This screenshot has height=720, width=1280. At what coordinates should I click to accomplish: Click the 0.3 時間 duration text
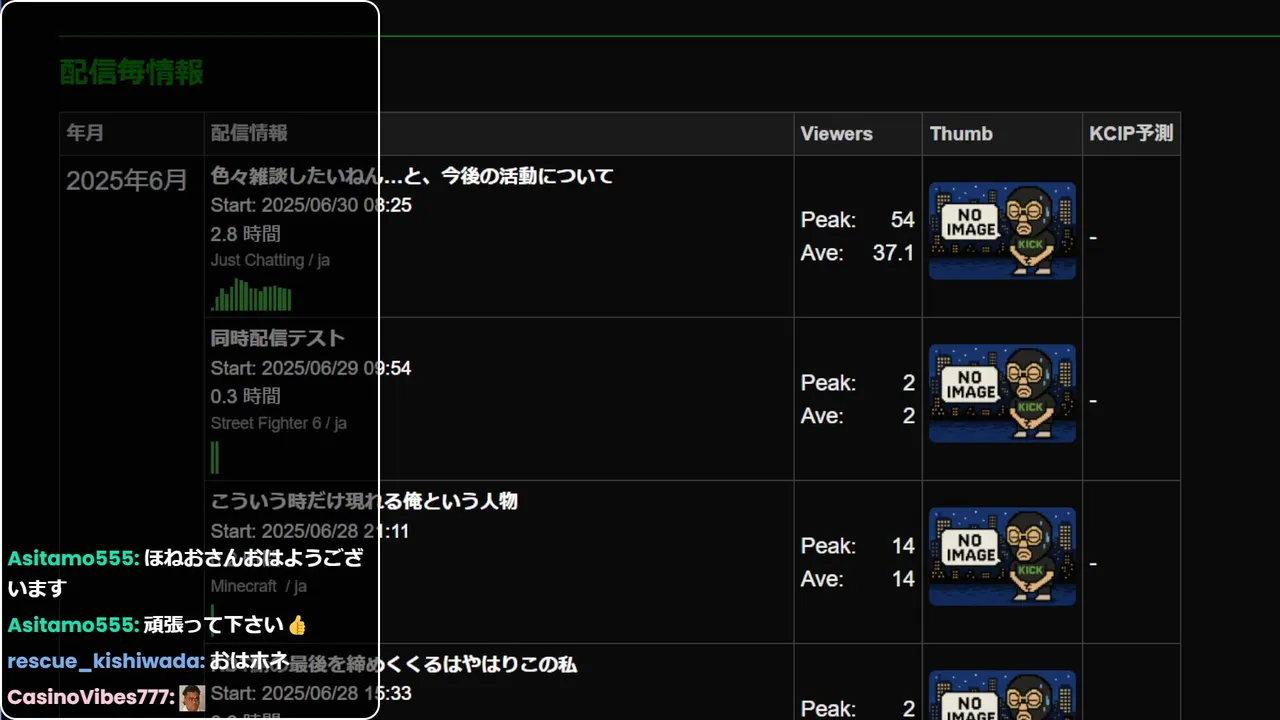point(246,397)
